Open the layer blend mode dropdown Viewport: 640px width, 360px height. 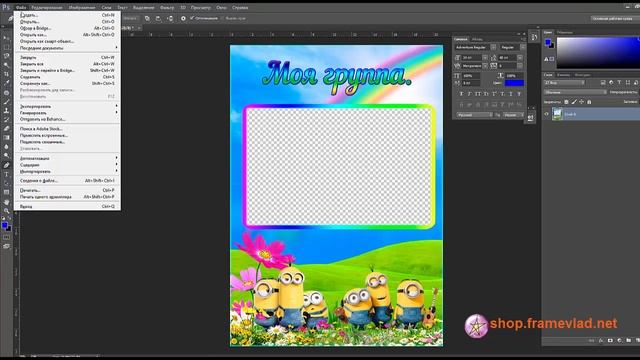tap(575, 92)
